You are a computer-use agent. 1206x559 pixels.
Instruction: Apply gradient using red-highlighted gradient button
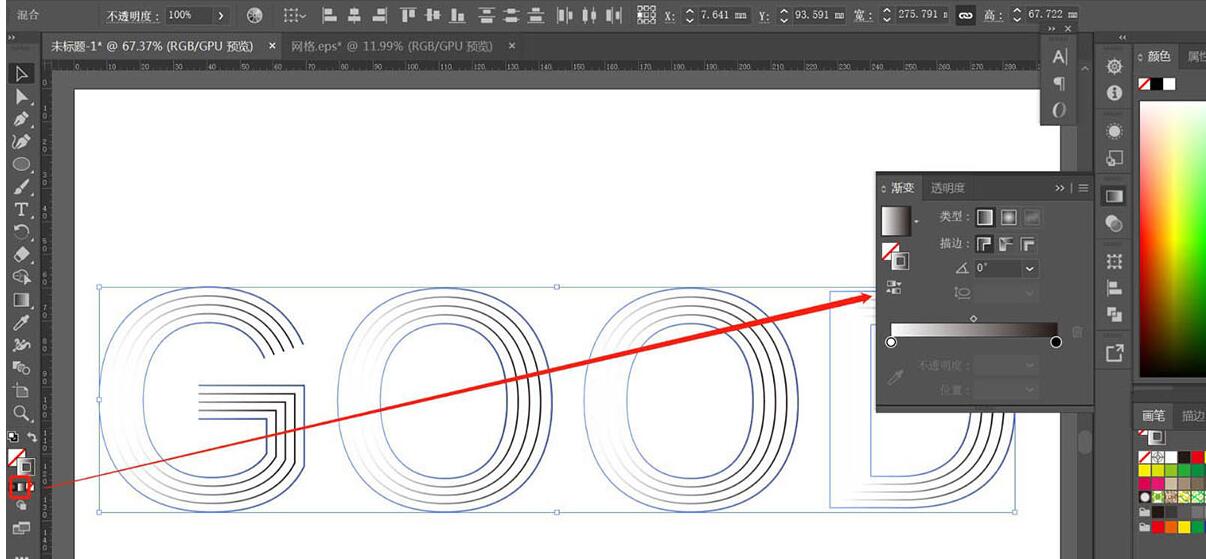click(x=21, y=487)
